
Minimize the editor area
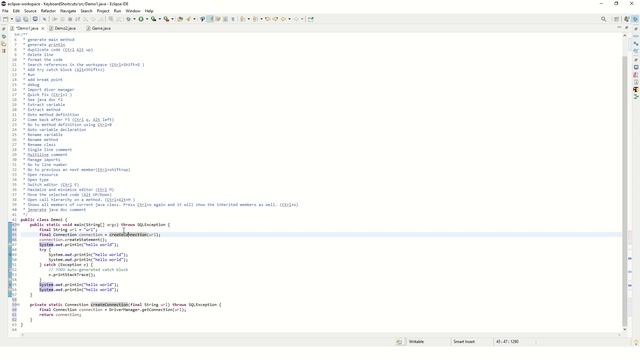(x=619, y=27)
